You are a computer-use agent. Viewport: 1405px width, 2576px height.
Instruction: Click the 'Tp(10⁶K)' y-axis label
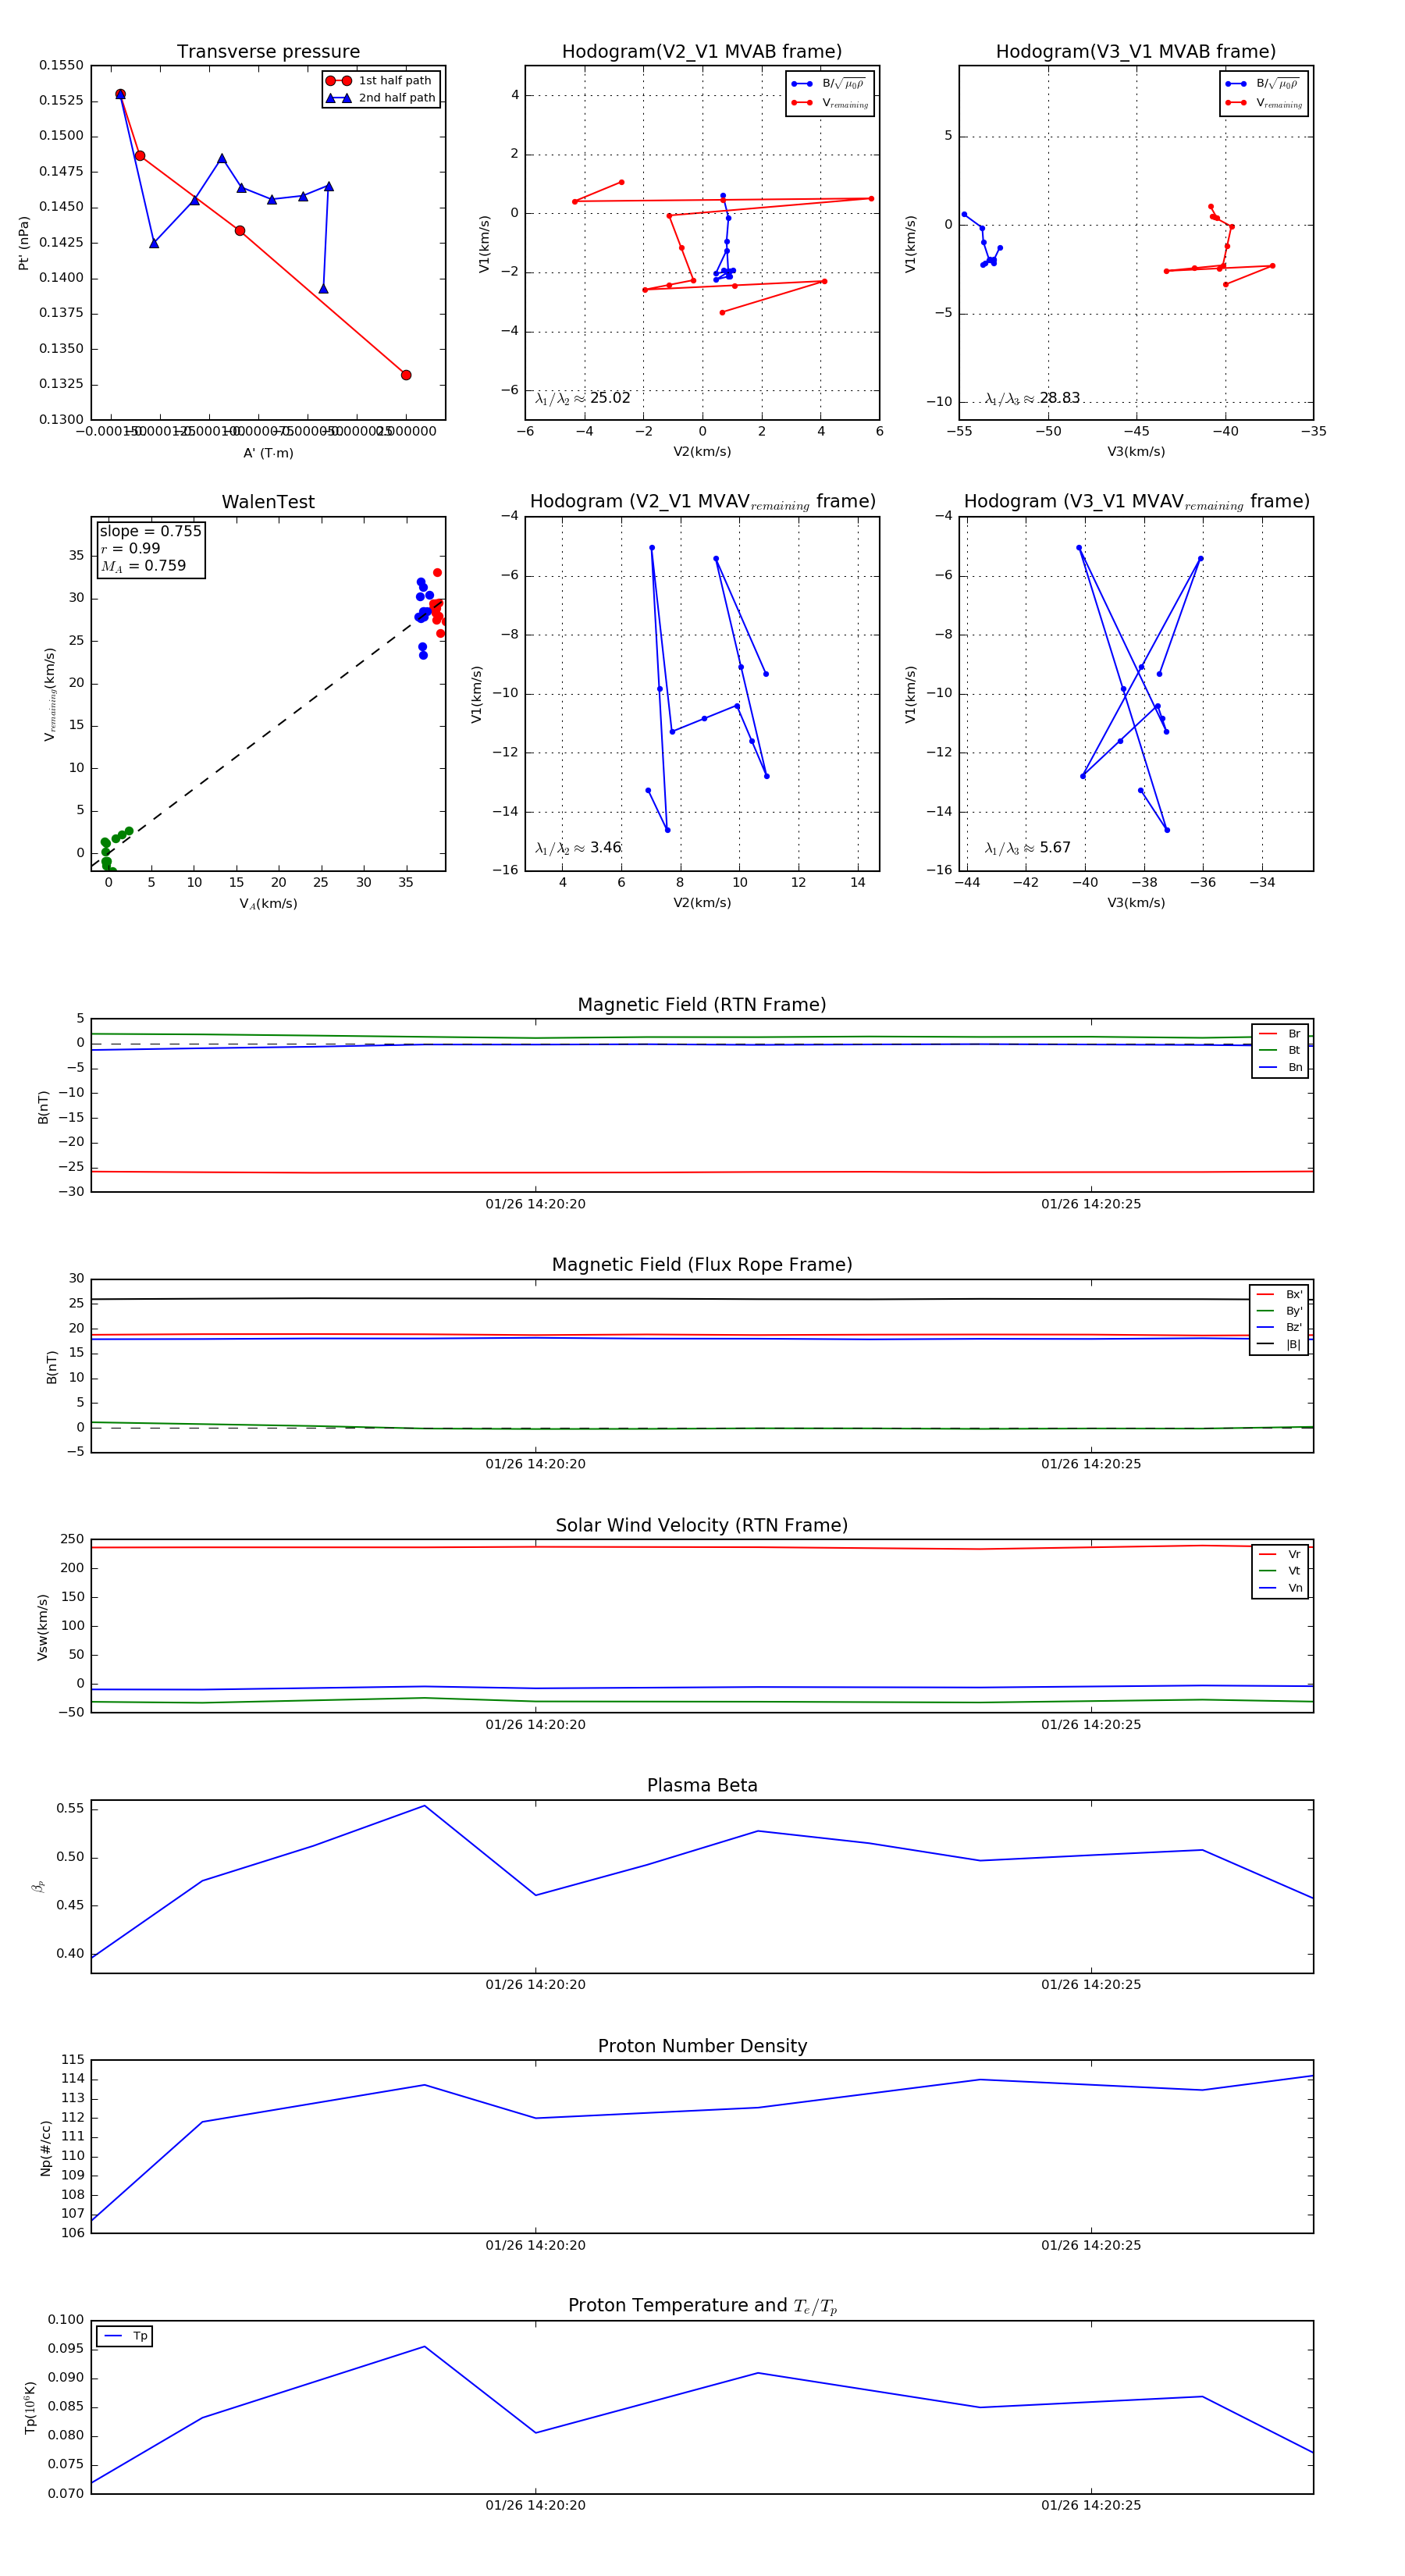tap(30, 2407)
